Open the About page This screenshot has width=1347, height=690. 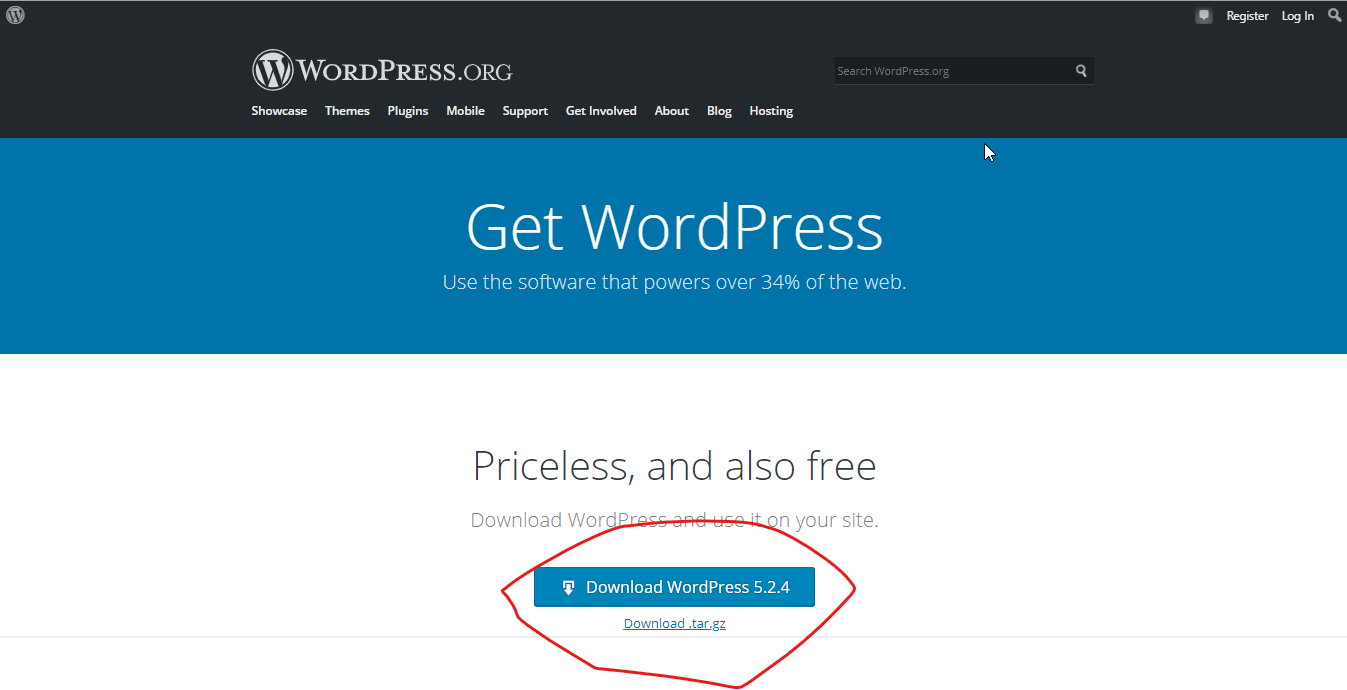point(671,111)
